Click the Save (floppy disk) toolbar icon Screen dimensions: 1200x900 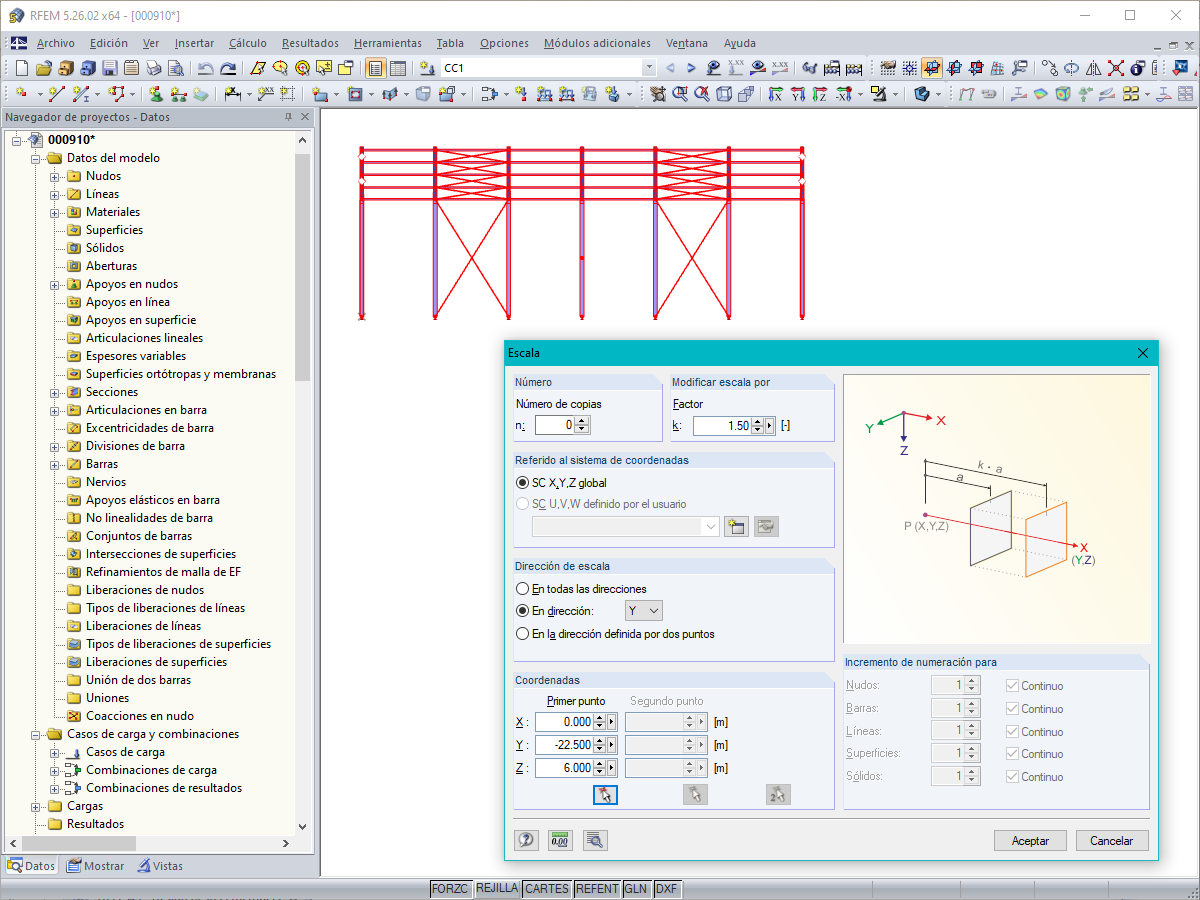[109, 68]
